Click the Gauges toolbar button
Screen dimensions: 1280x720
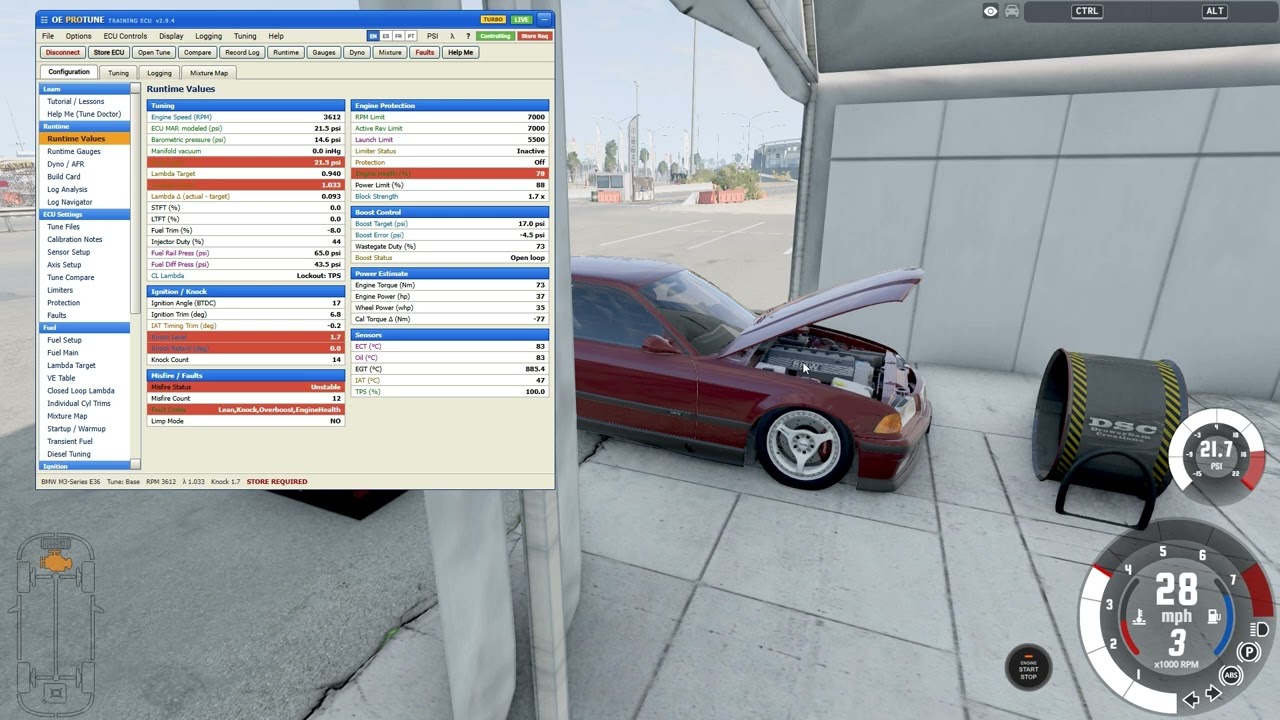324,52
